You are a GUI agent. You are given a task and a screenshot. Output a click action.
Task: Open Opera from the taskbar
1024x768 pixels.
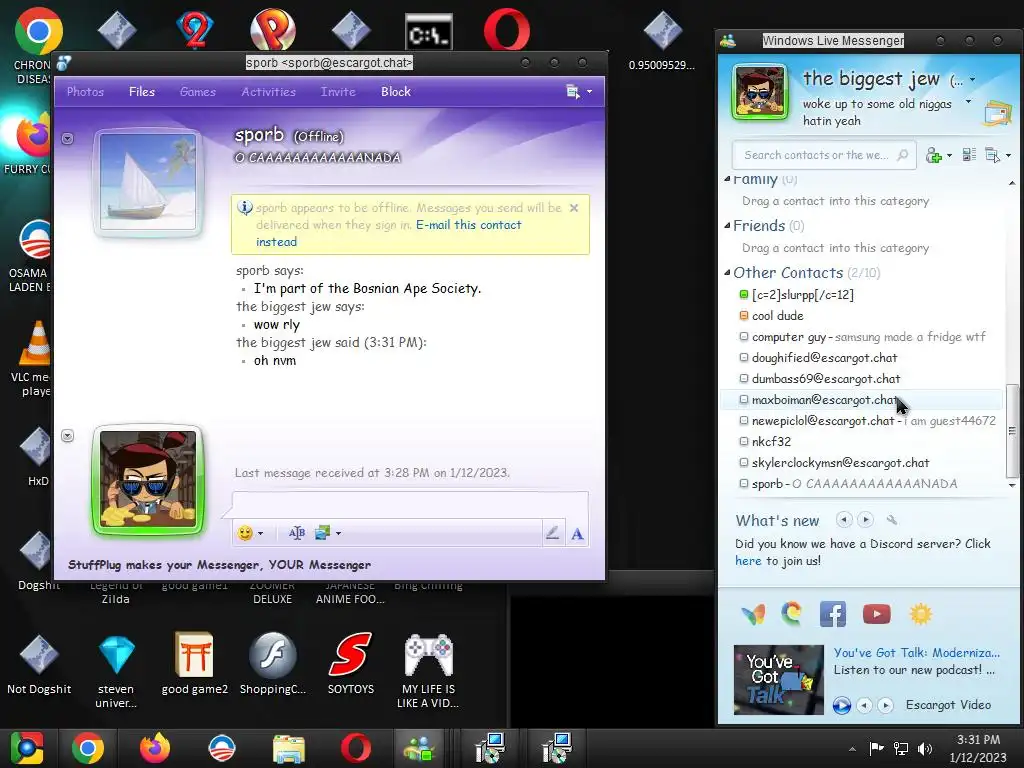click(x=356, y=748)
